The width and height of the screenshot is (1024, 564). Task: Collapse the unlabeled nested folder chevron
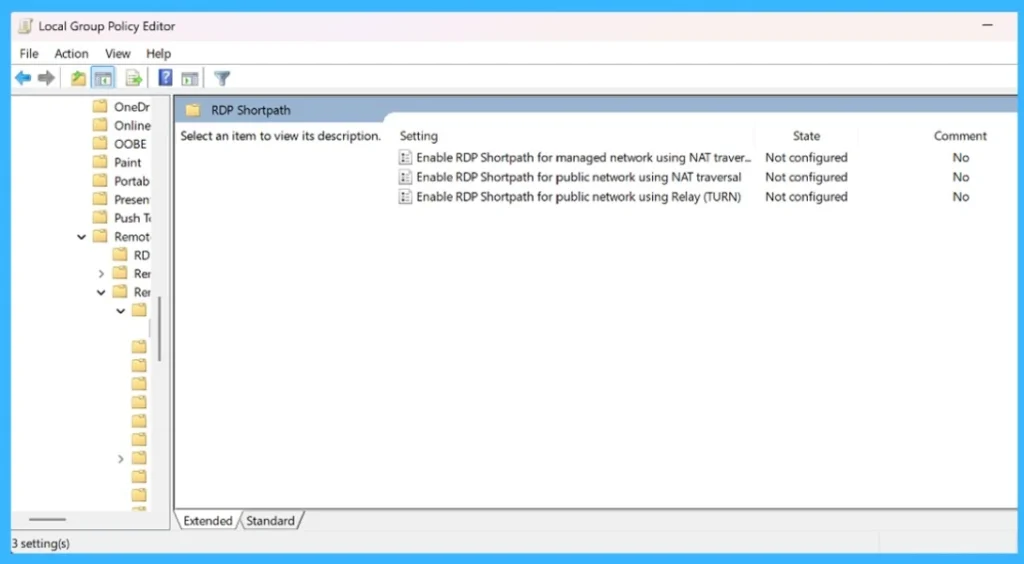pos(121,311)
